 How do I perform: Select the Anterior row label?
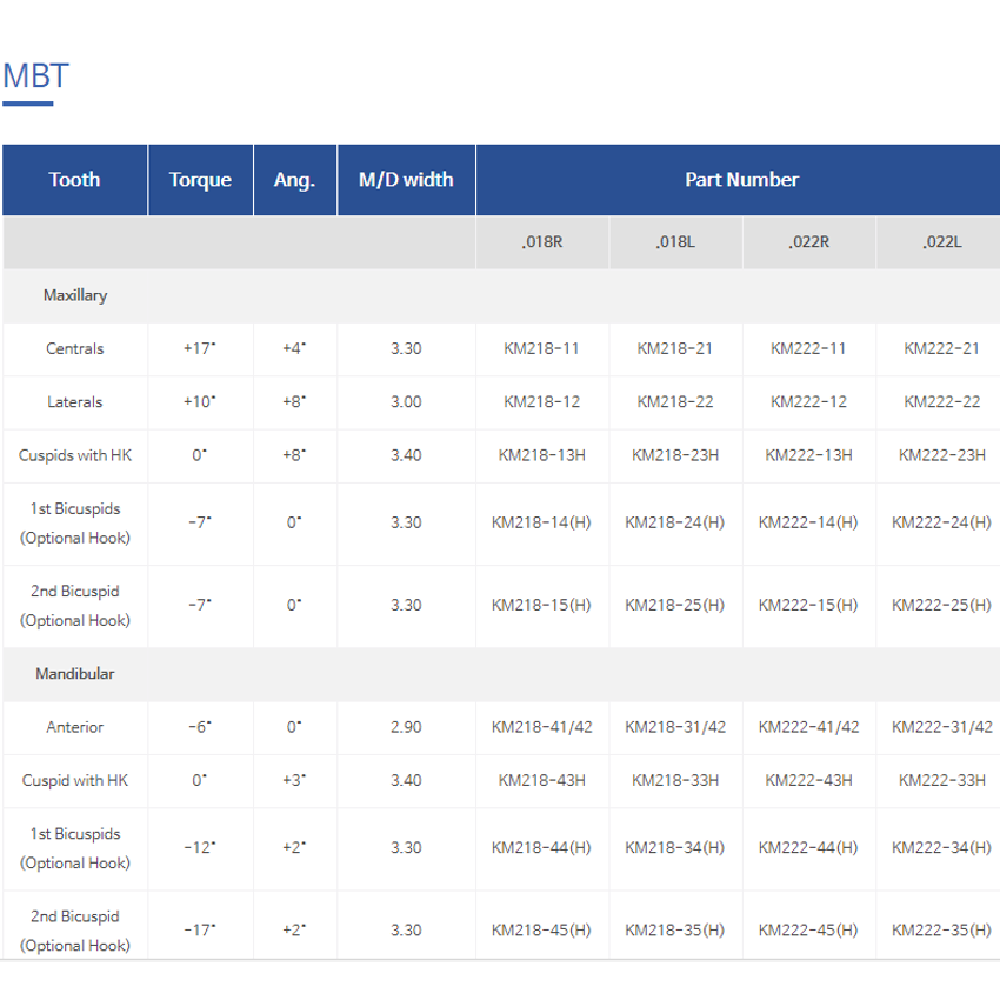click(75, 727)
